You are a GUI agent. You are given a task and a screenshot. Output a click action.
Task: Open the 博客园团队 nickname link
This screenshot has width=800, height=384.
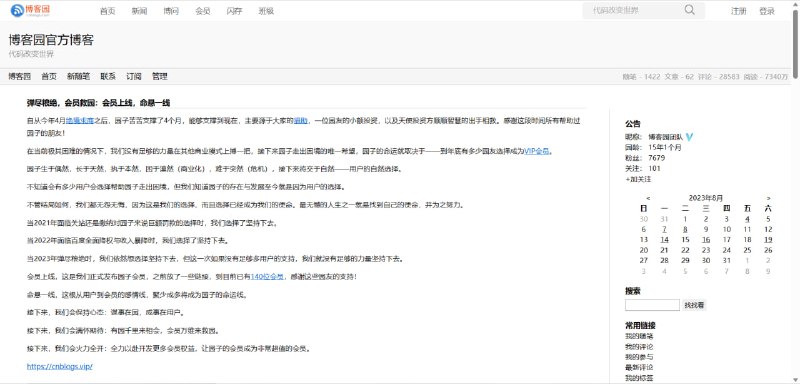click(x=666, y=137)
